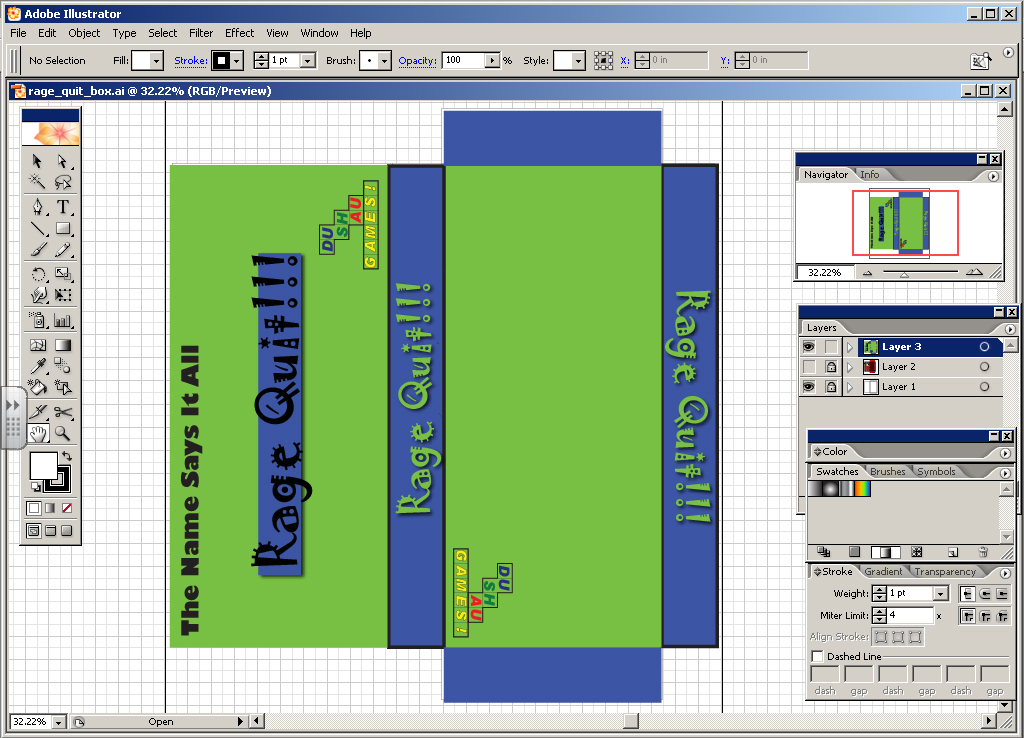Select the Rectangle tool
The width and height of the screenshot is (1024, 738).
tap(63, 229)
